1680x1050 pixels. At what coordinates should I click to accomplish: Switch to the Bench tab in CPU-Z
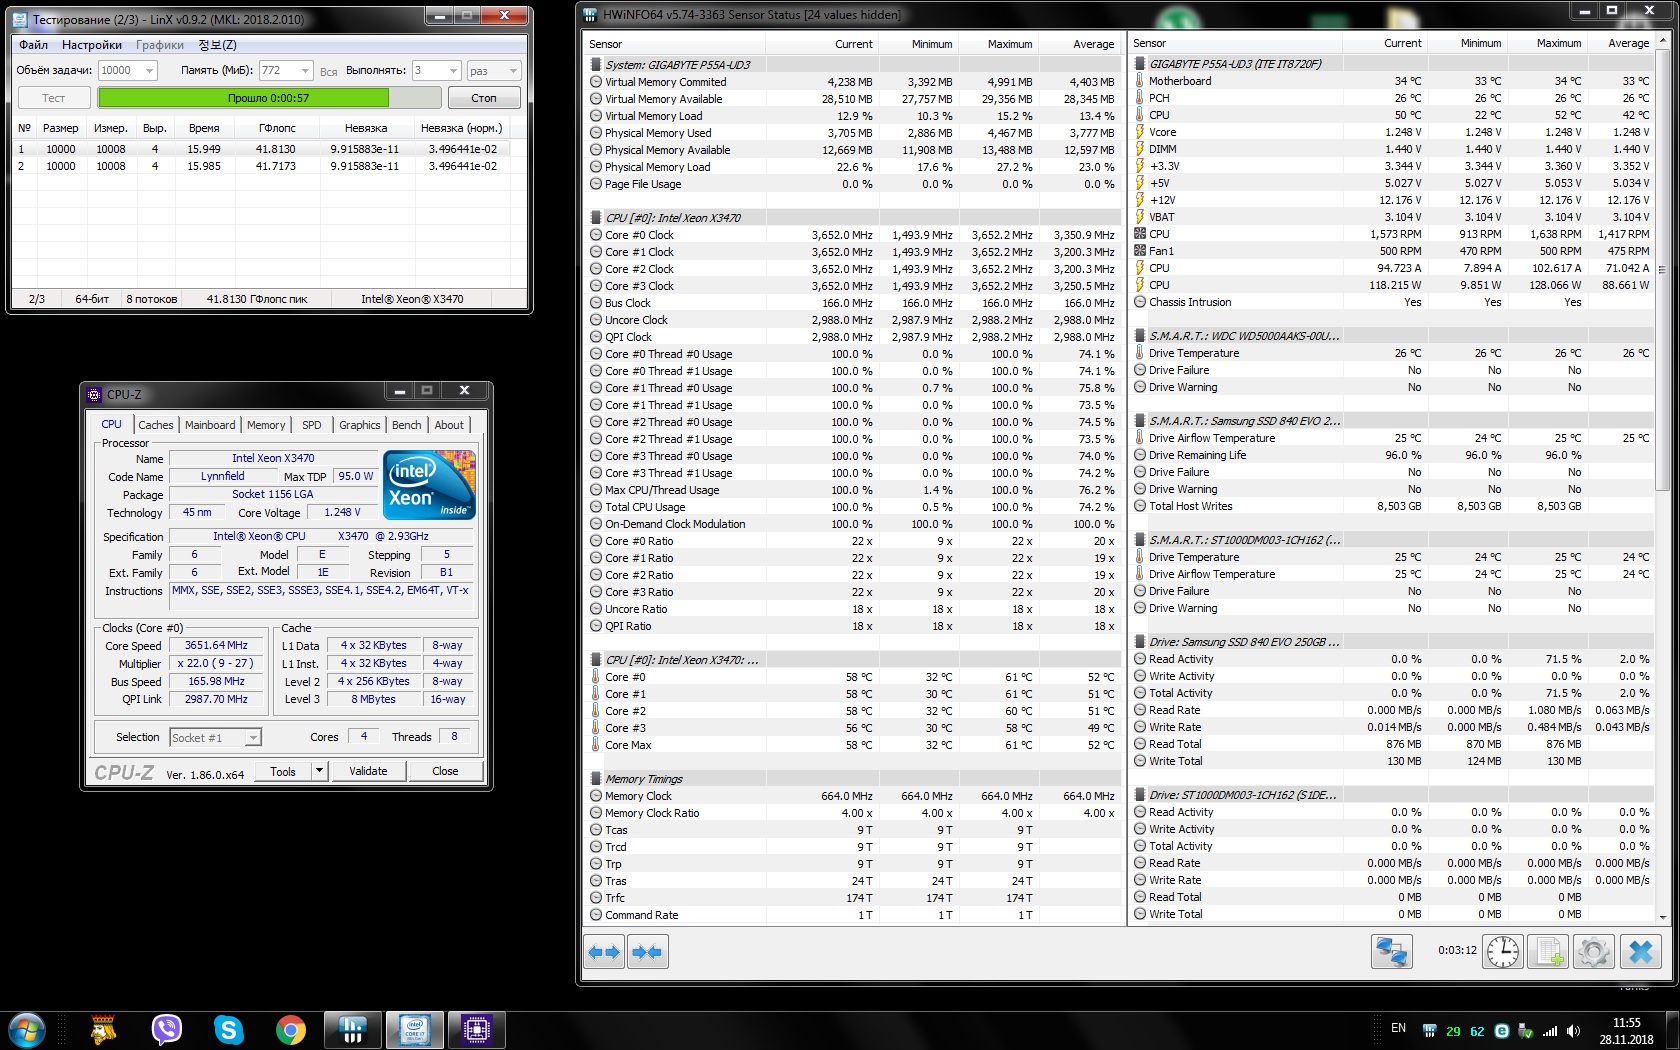[407, 425]
